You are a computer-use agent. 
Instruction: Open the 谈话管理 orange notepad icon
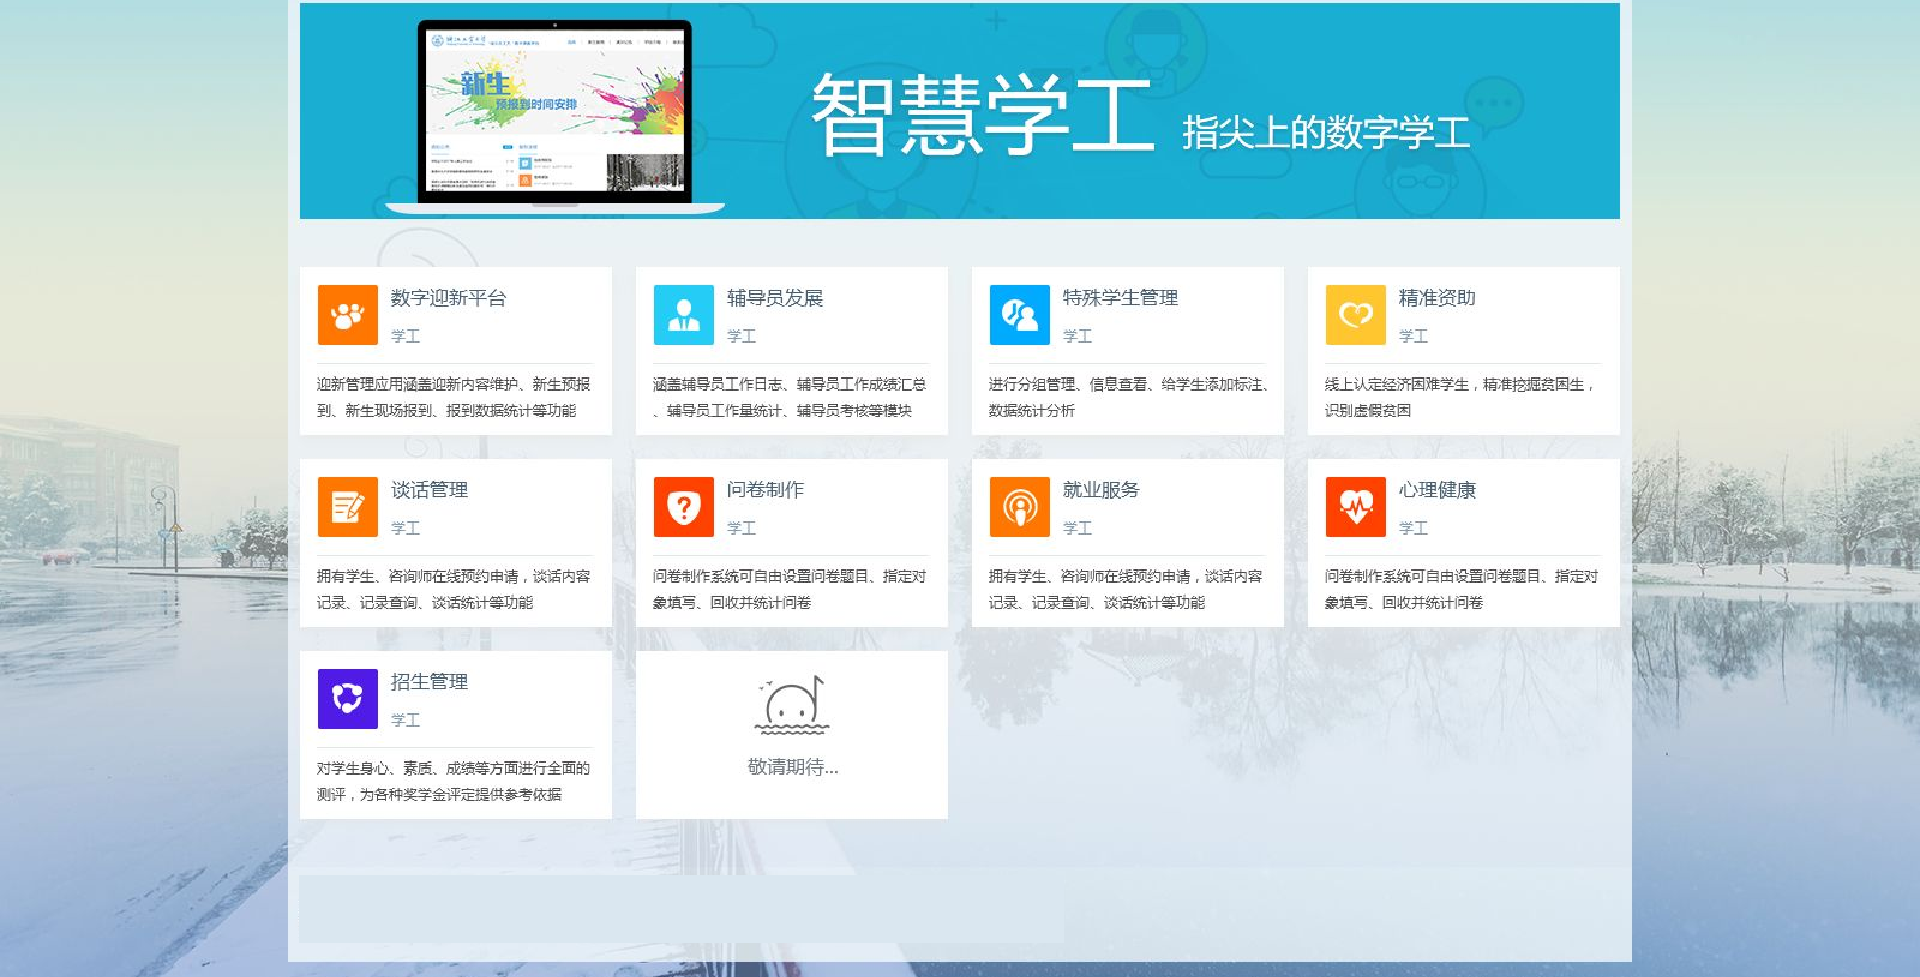[x=347, y=507]
